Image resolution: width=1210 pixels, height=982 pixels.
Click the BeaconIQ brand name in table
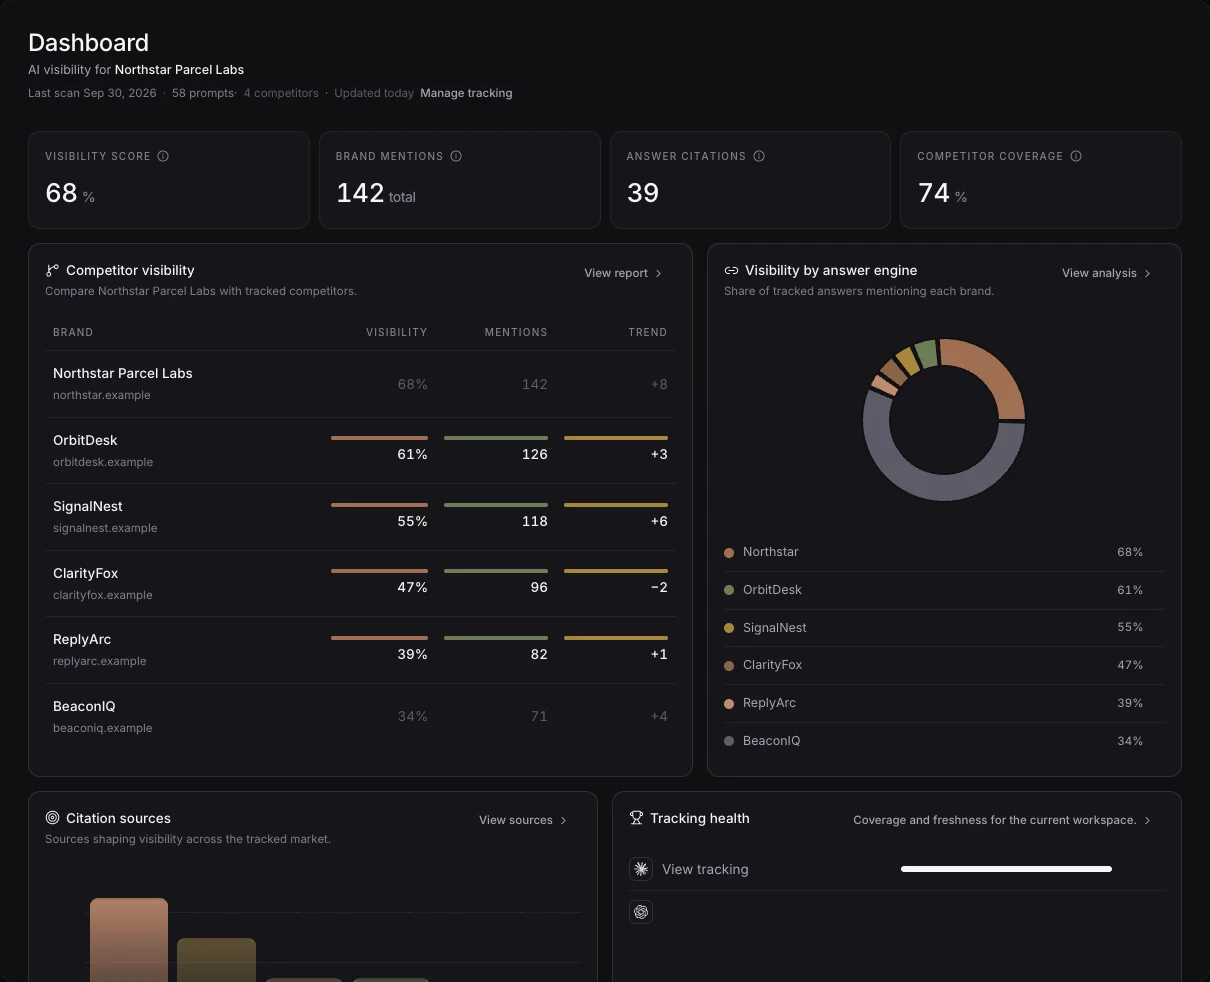(x=84, y=706)
